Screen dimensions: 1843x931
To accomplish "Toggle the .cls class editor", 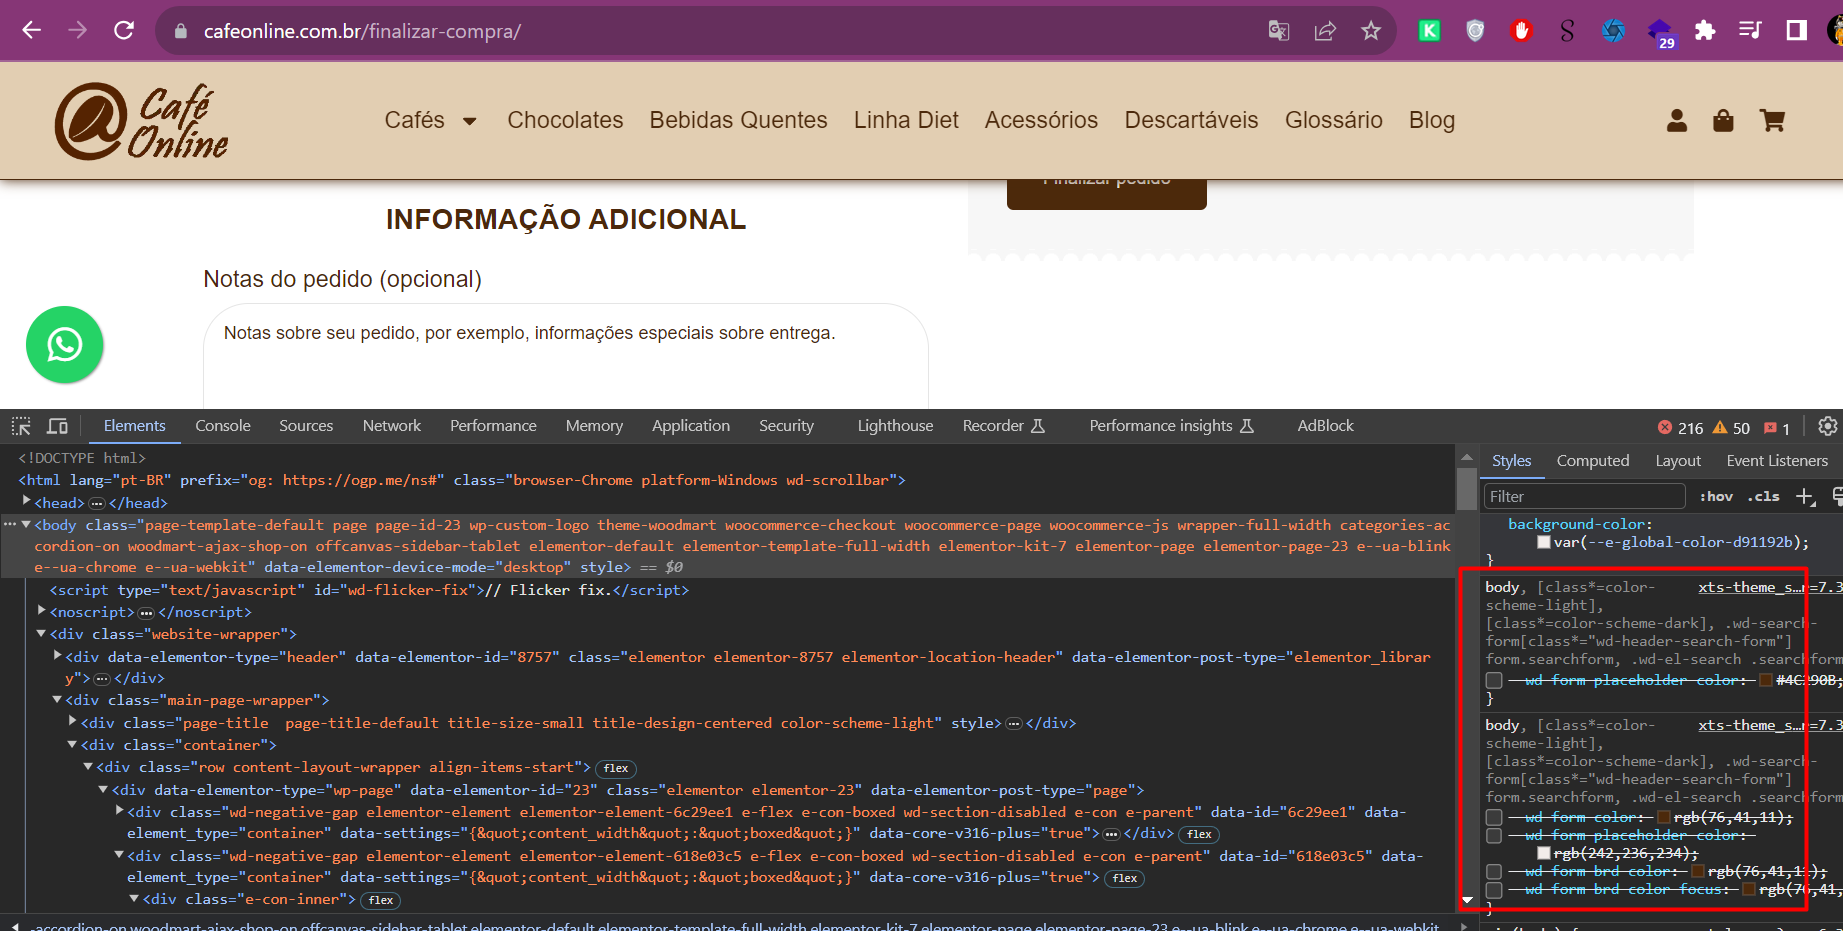I will [1763, 496].
